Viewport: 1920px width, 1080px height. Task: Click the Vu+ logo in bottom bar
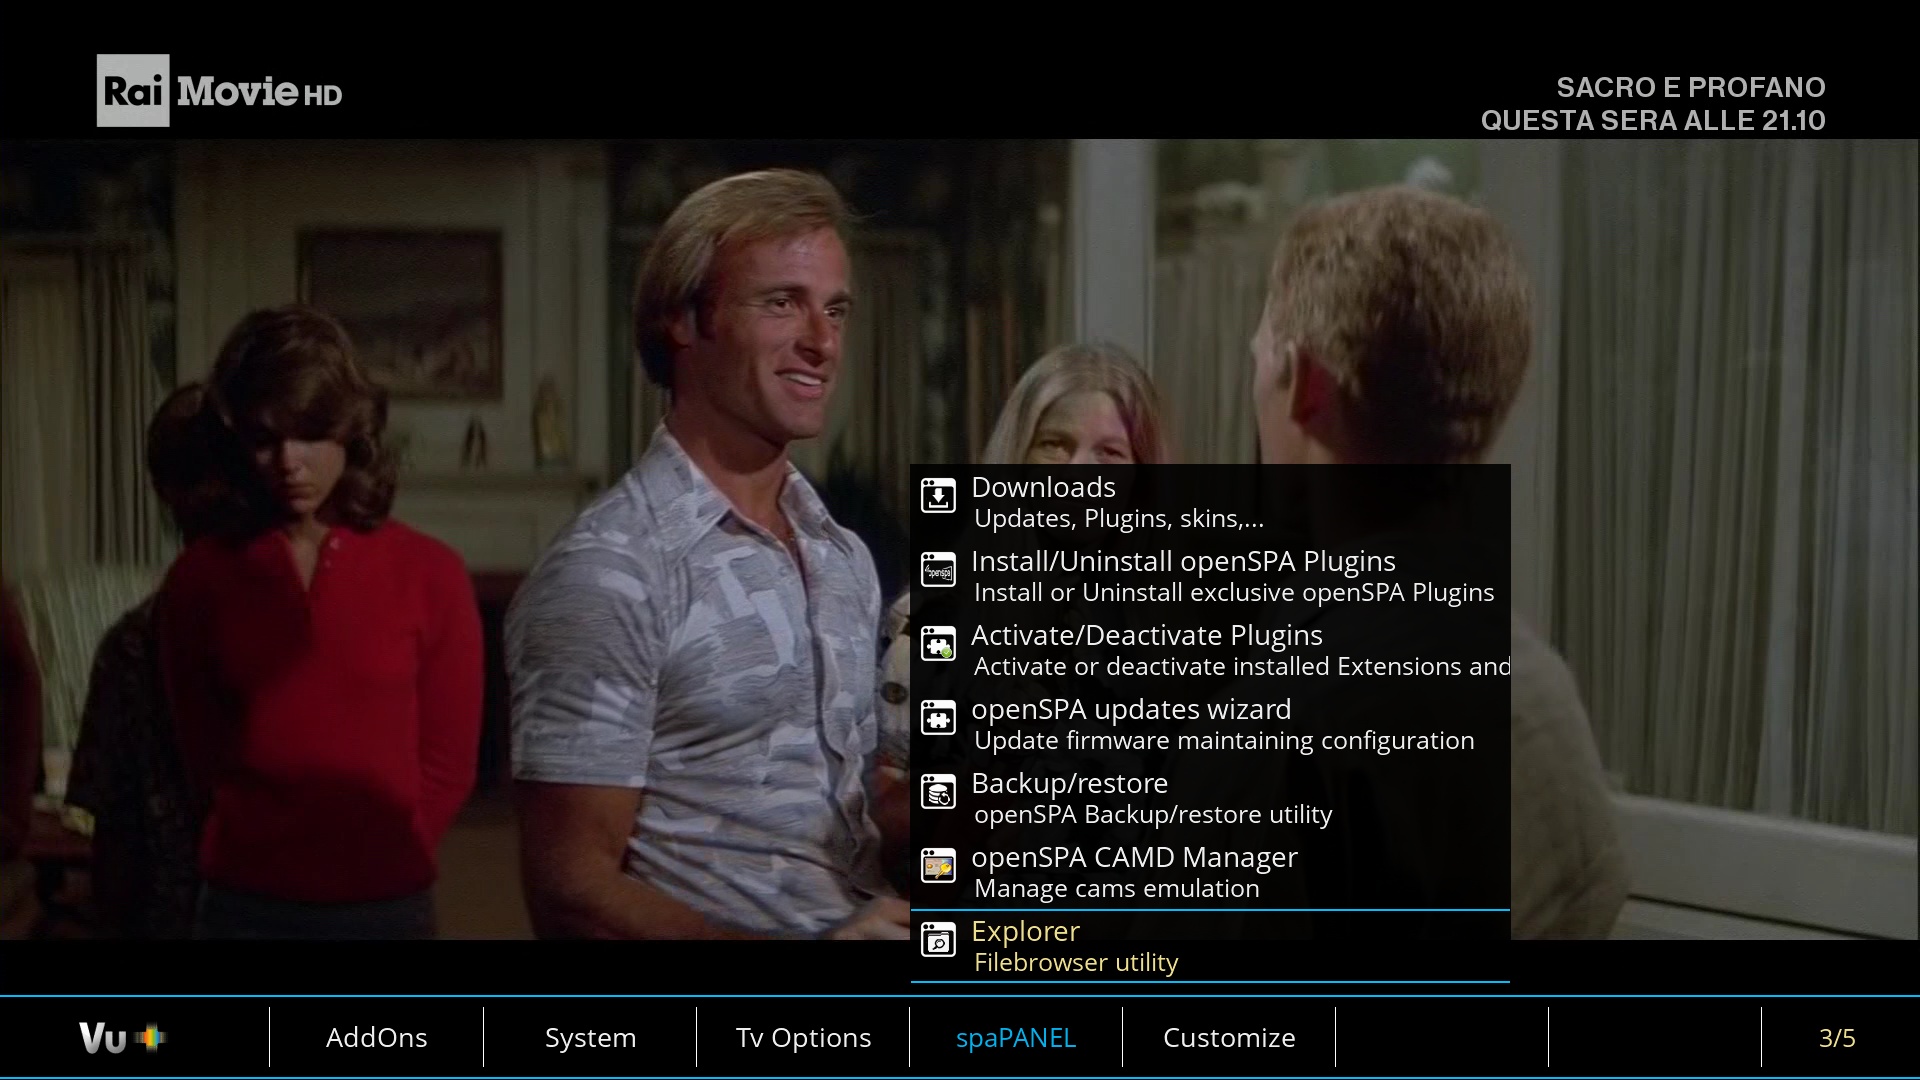pyautogui.click(x=122, y=1038)
